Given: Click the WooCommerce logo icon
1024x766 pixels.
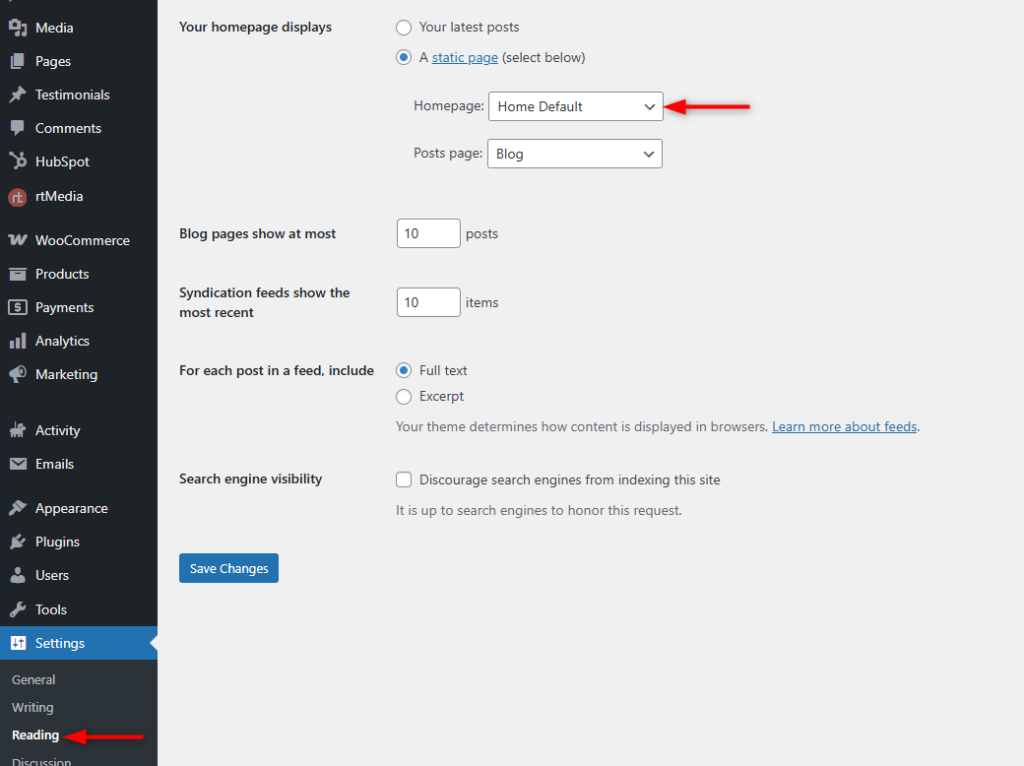Looking at the screenshot, I should (x=17, y=240).
